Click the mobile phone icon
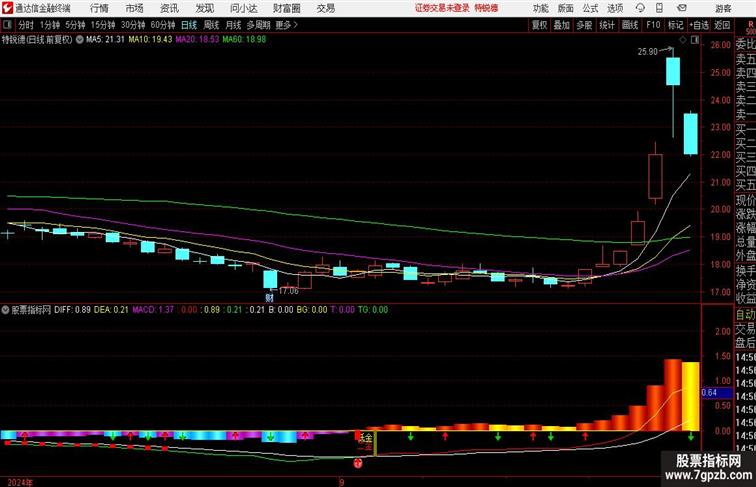 [x=659, y=8]
